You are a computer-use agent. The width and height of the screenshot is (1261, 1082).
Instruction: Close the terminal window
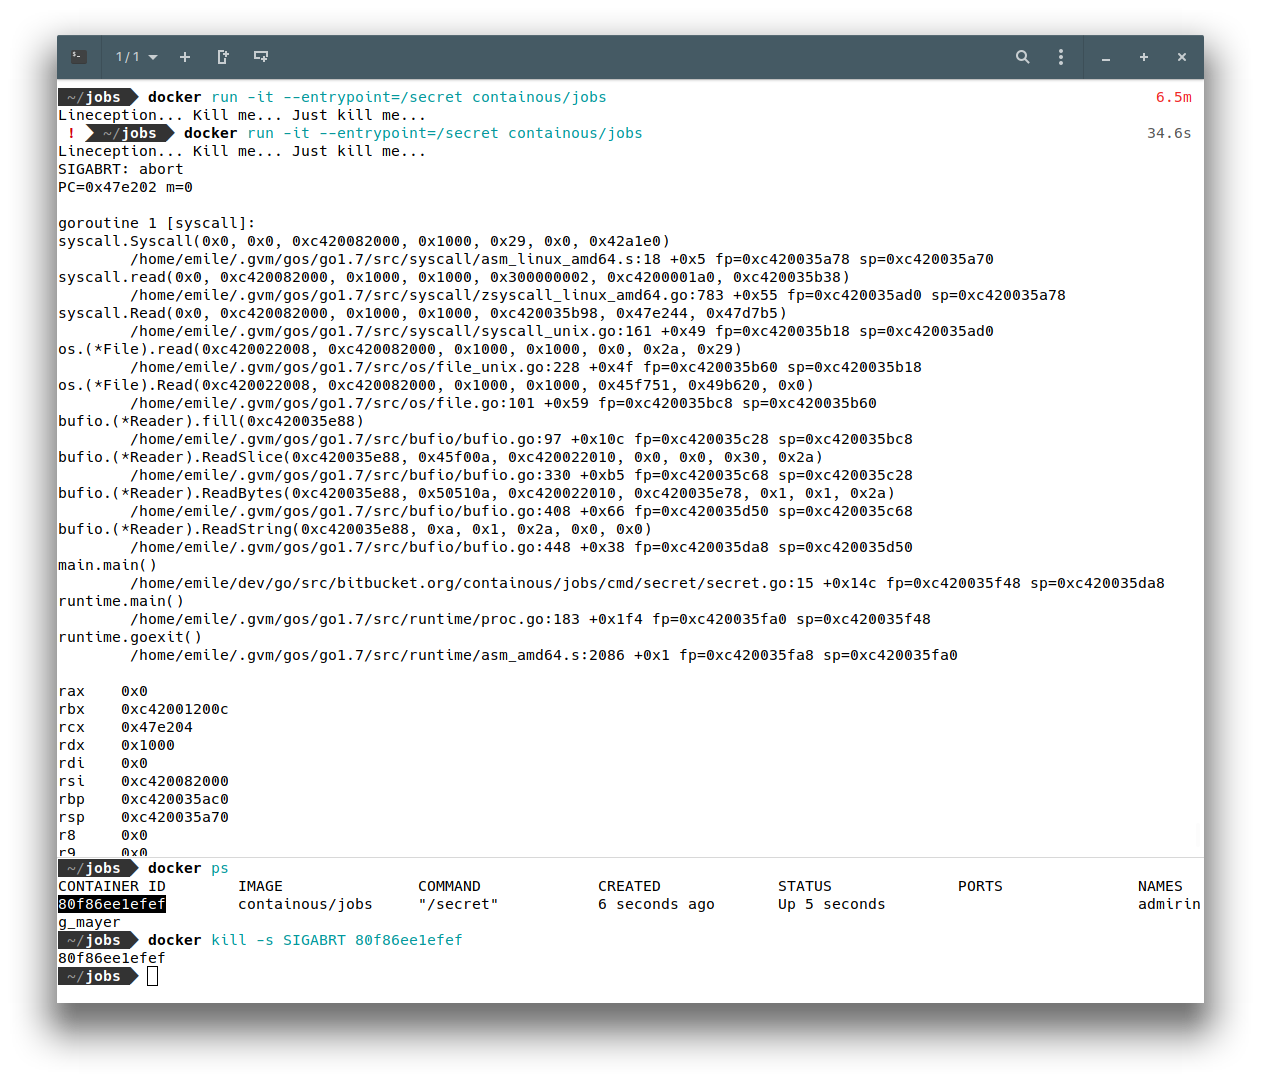(x=1182, y=57)
